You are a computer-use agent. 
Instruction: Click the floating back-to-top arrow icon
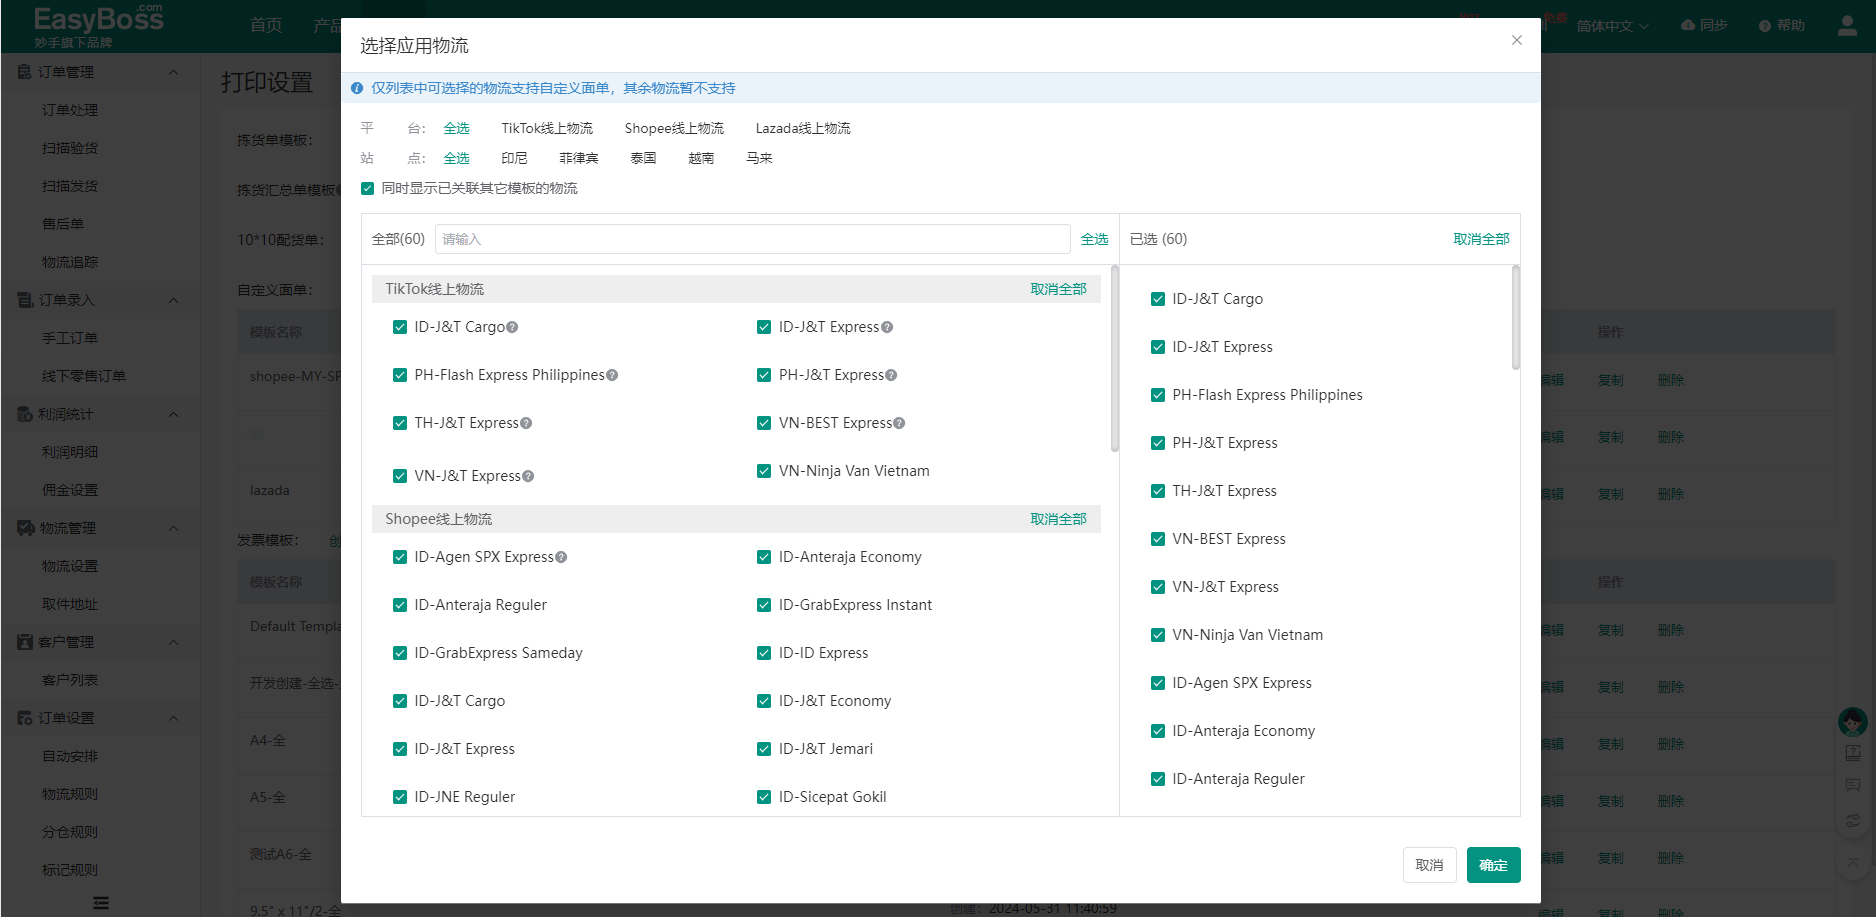coord(1853,862)
